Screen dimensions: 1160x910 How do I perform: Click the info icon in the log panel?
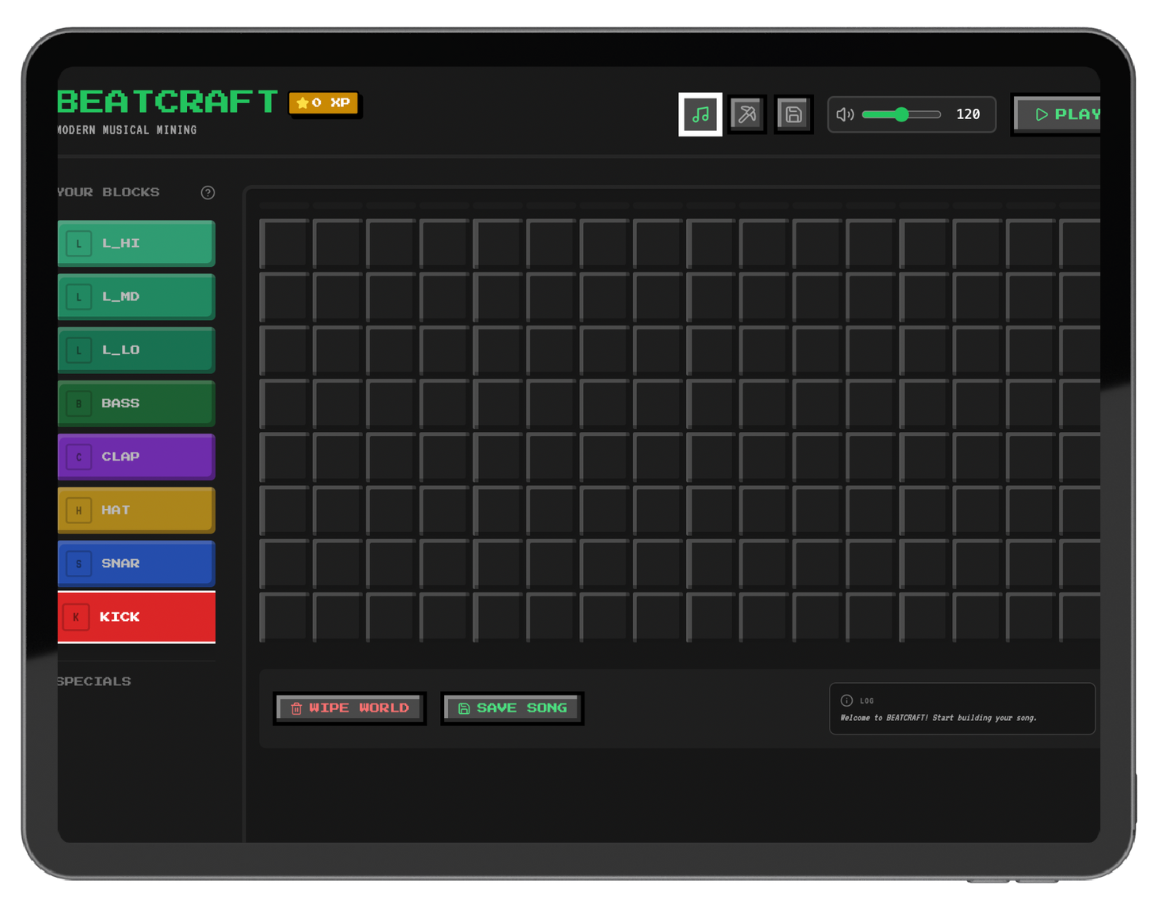point(848,700)
